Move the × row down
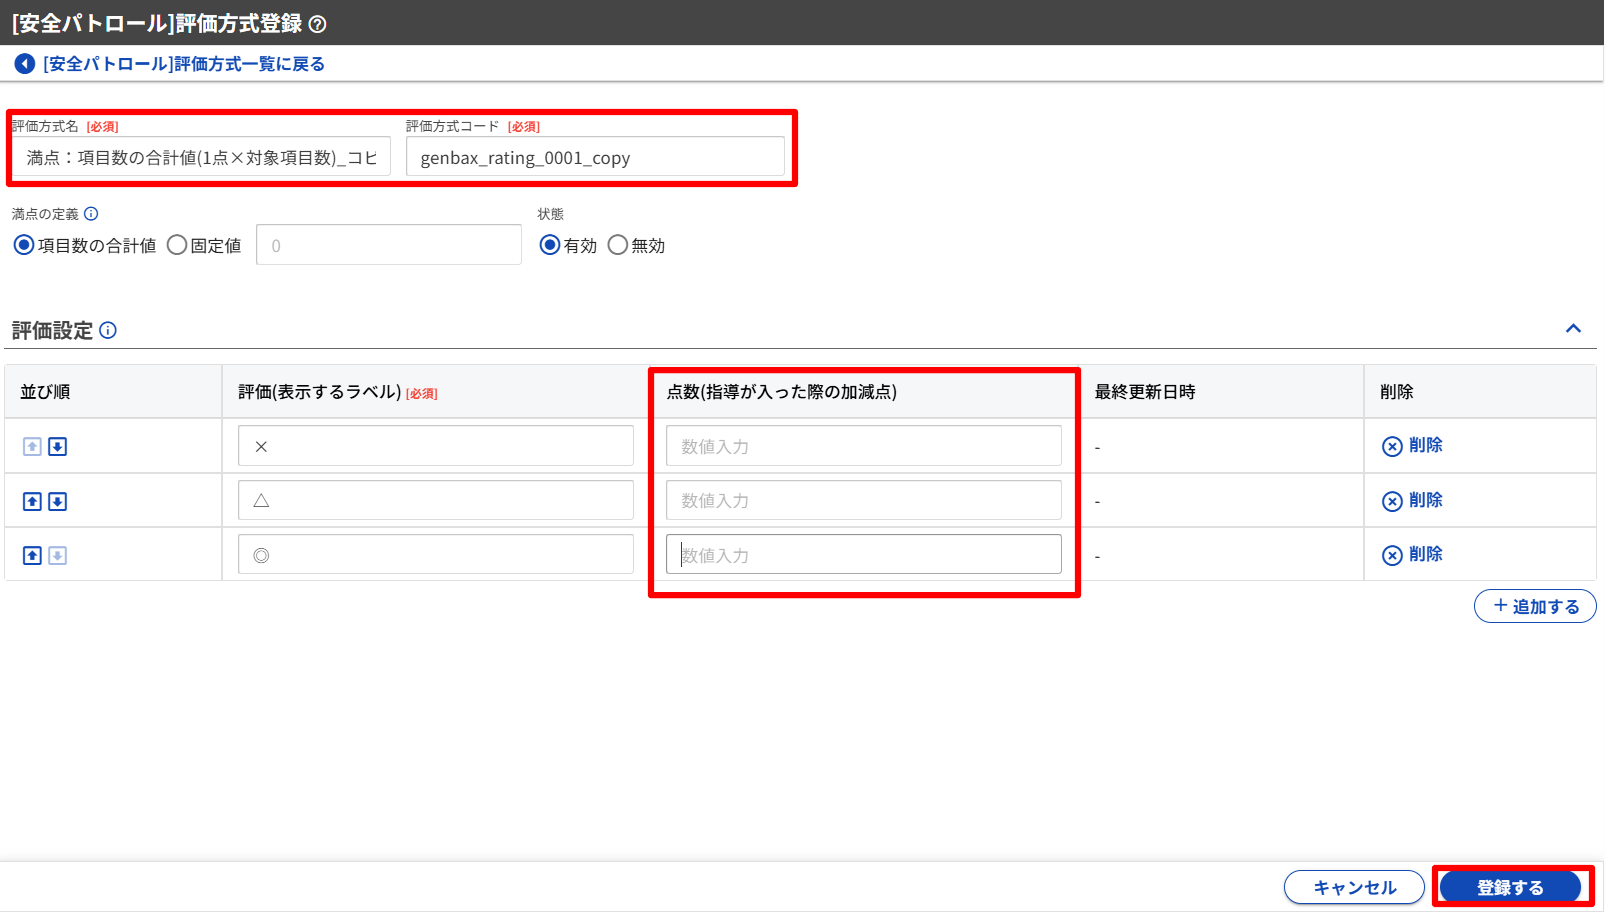Screen dimensions: 1605x912 [x=58, y=447]
